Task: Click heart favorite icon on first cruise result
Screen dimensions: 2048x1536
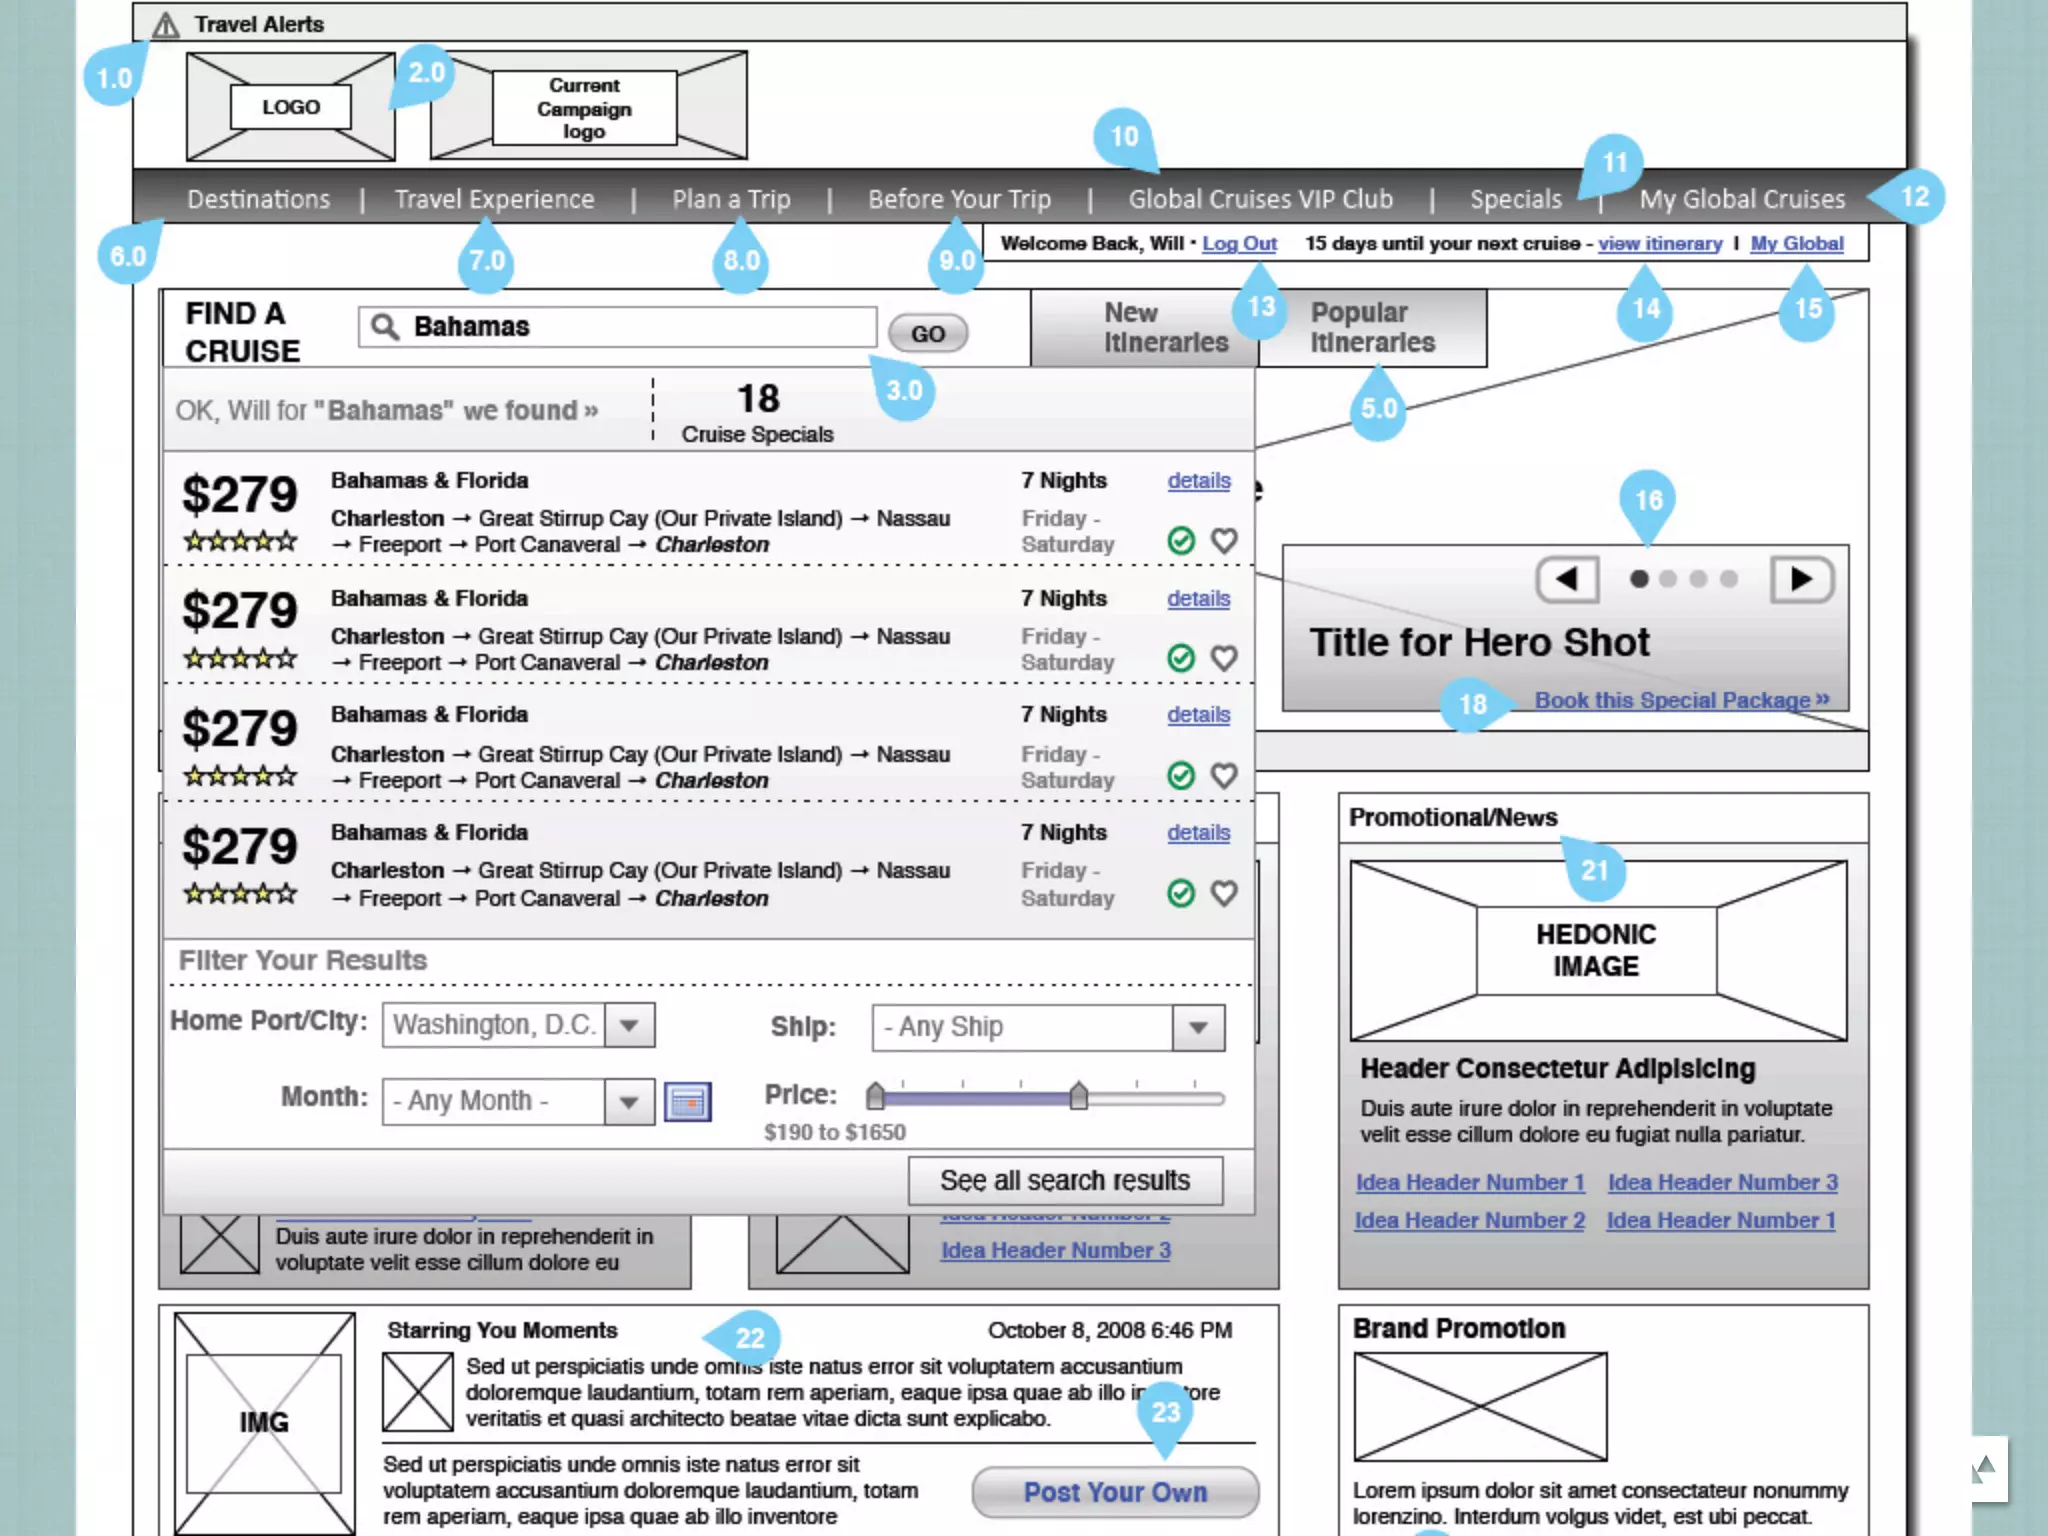Action: pyautogui.click(x=1224, y=541)
